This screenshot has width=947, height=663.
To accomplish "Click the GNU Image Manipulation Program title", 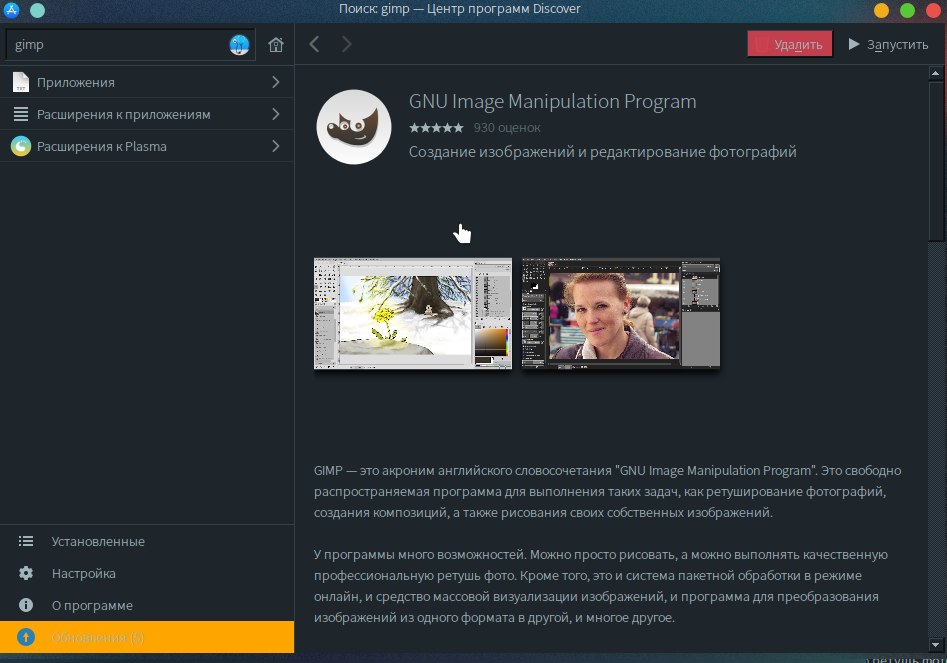I will [x=553, y=101].
